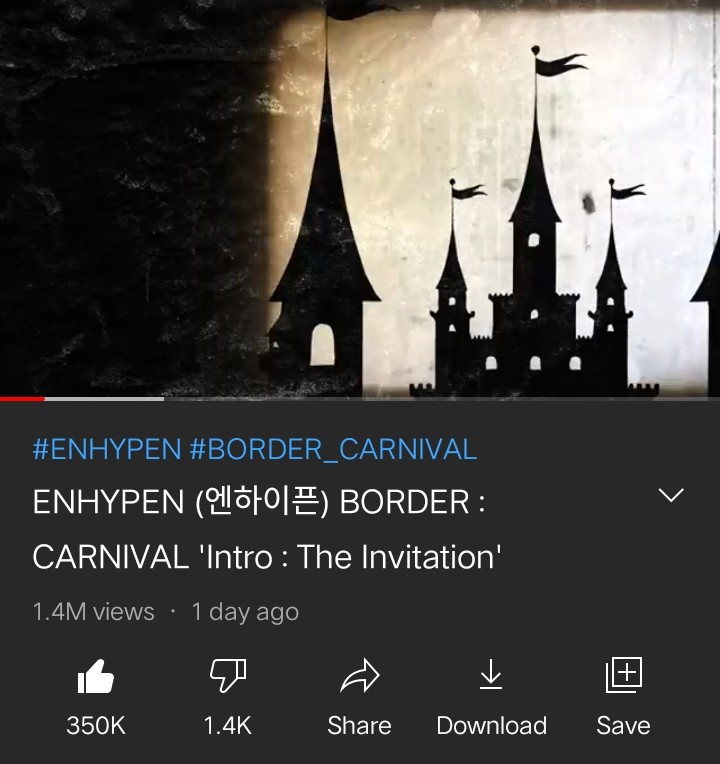Click the 350K like count label

[x=96, y=726]
